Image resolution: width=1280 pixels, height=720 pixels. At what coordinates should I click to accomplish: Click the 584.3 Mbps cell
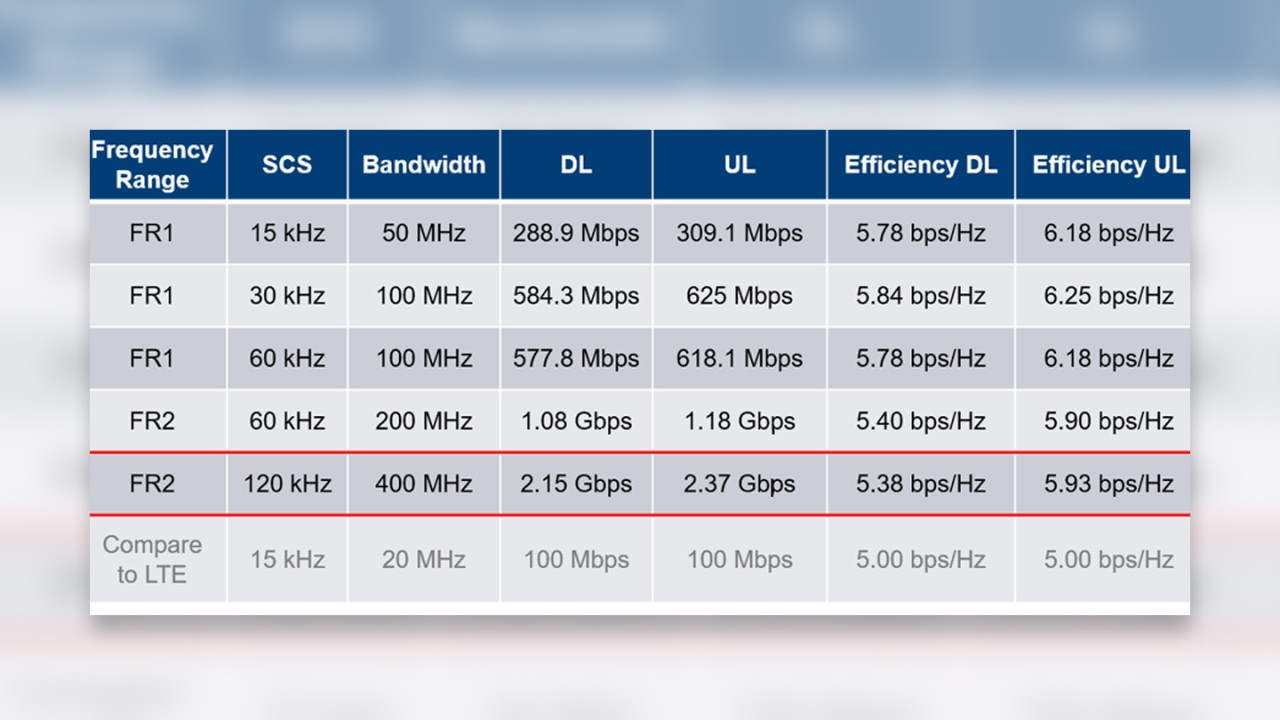pyautogui.click(x=576, y=296)
